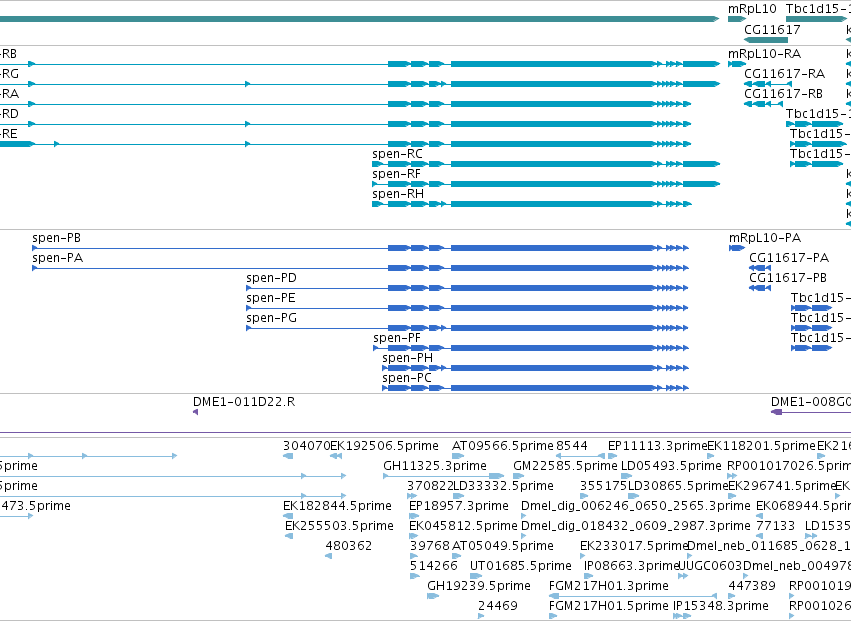Click the mRpL10 gene arrow glyph
Screen dimensions: 851x621
737,20
